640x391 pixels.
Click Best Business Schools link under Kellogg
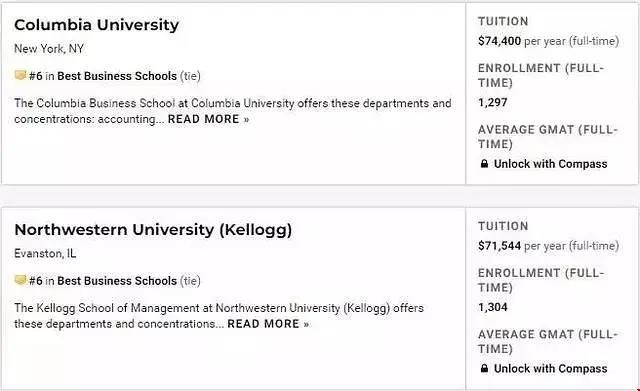(117, 281)
